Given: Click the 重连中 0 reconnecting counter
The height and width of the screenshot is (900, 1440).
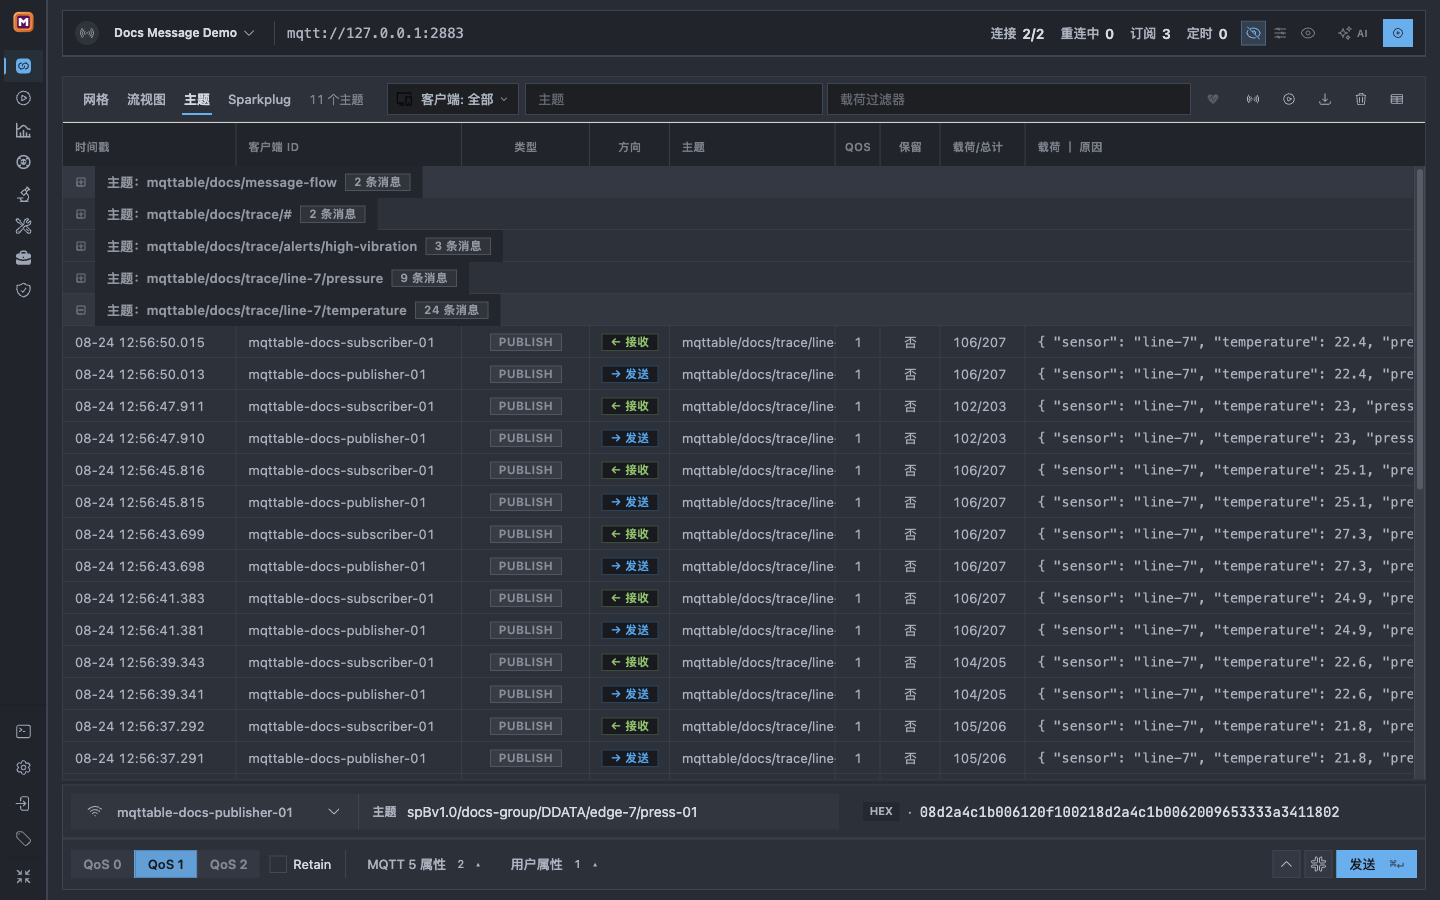Looking at the screenshot, I should click(x=1087, y=33).
